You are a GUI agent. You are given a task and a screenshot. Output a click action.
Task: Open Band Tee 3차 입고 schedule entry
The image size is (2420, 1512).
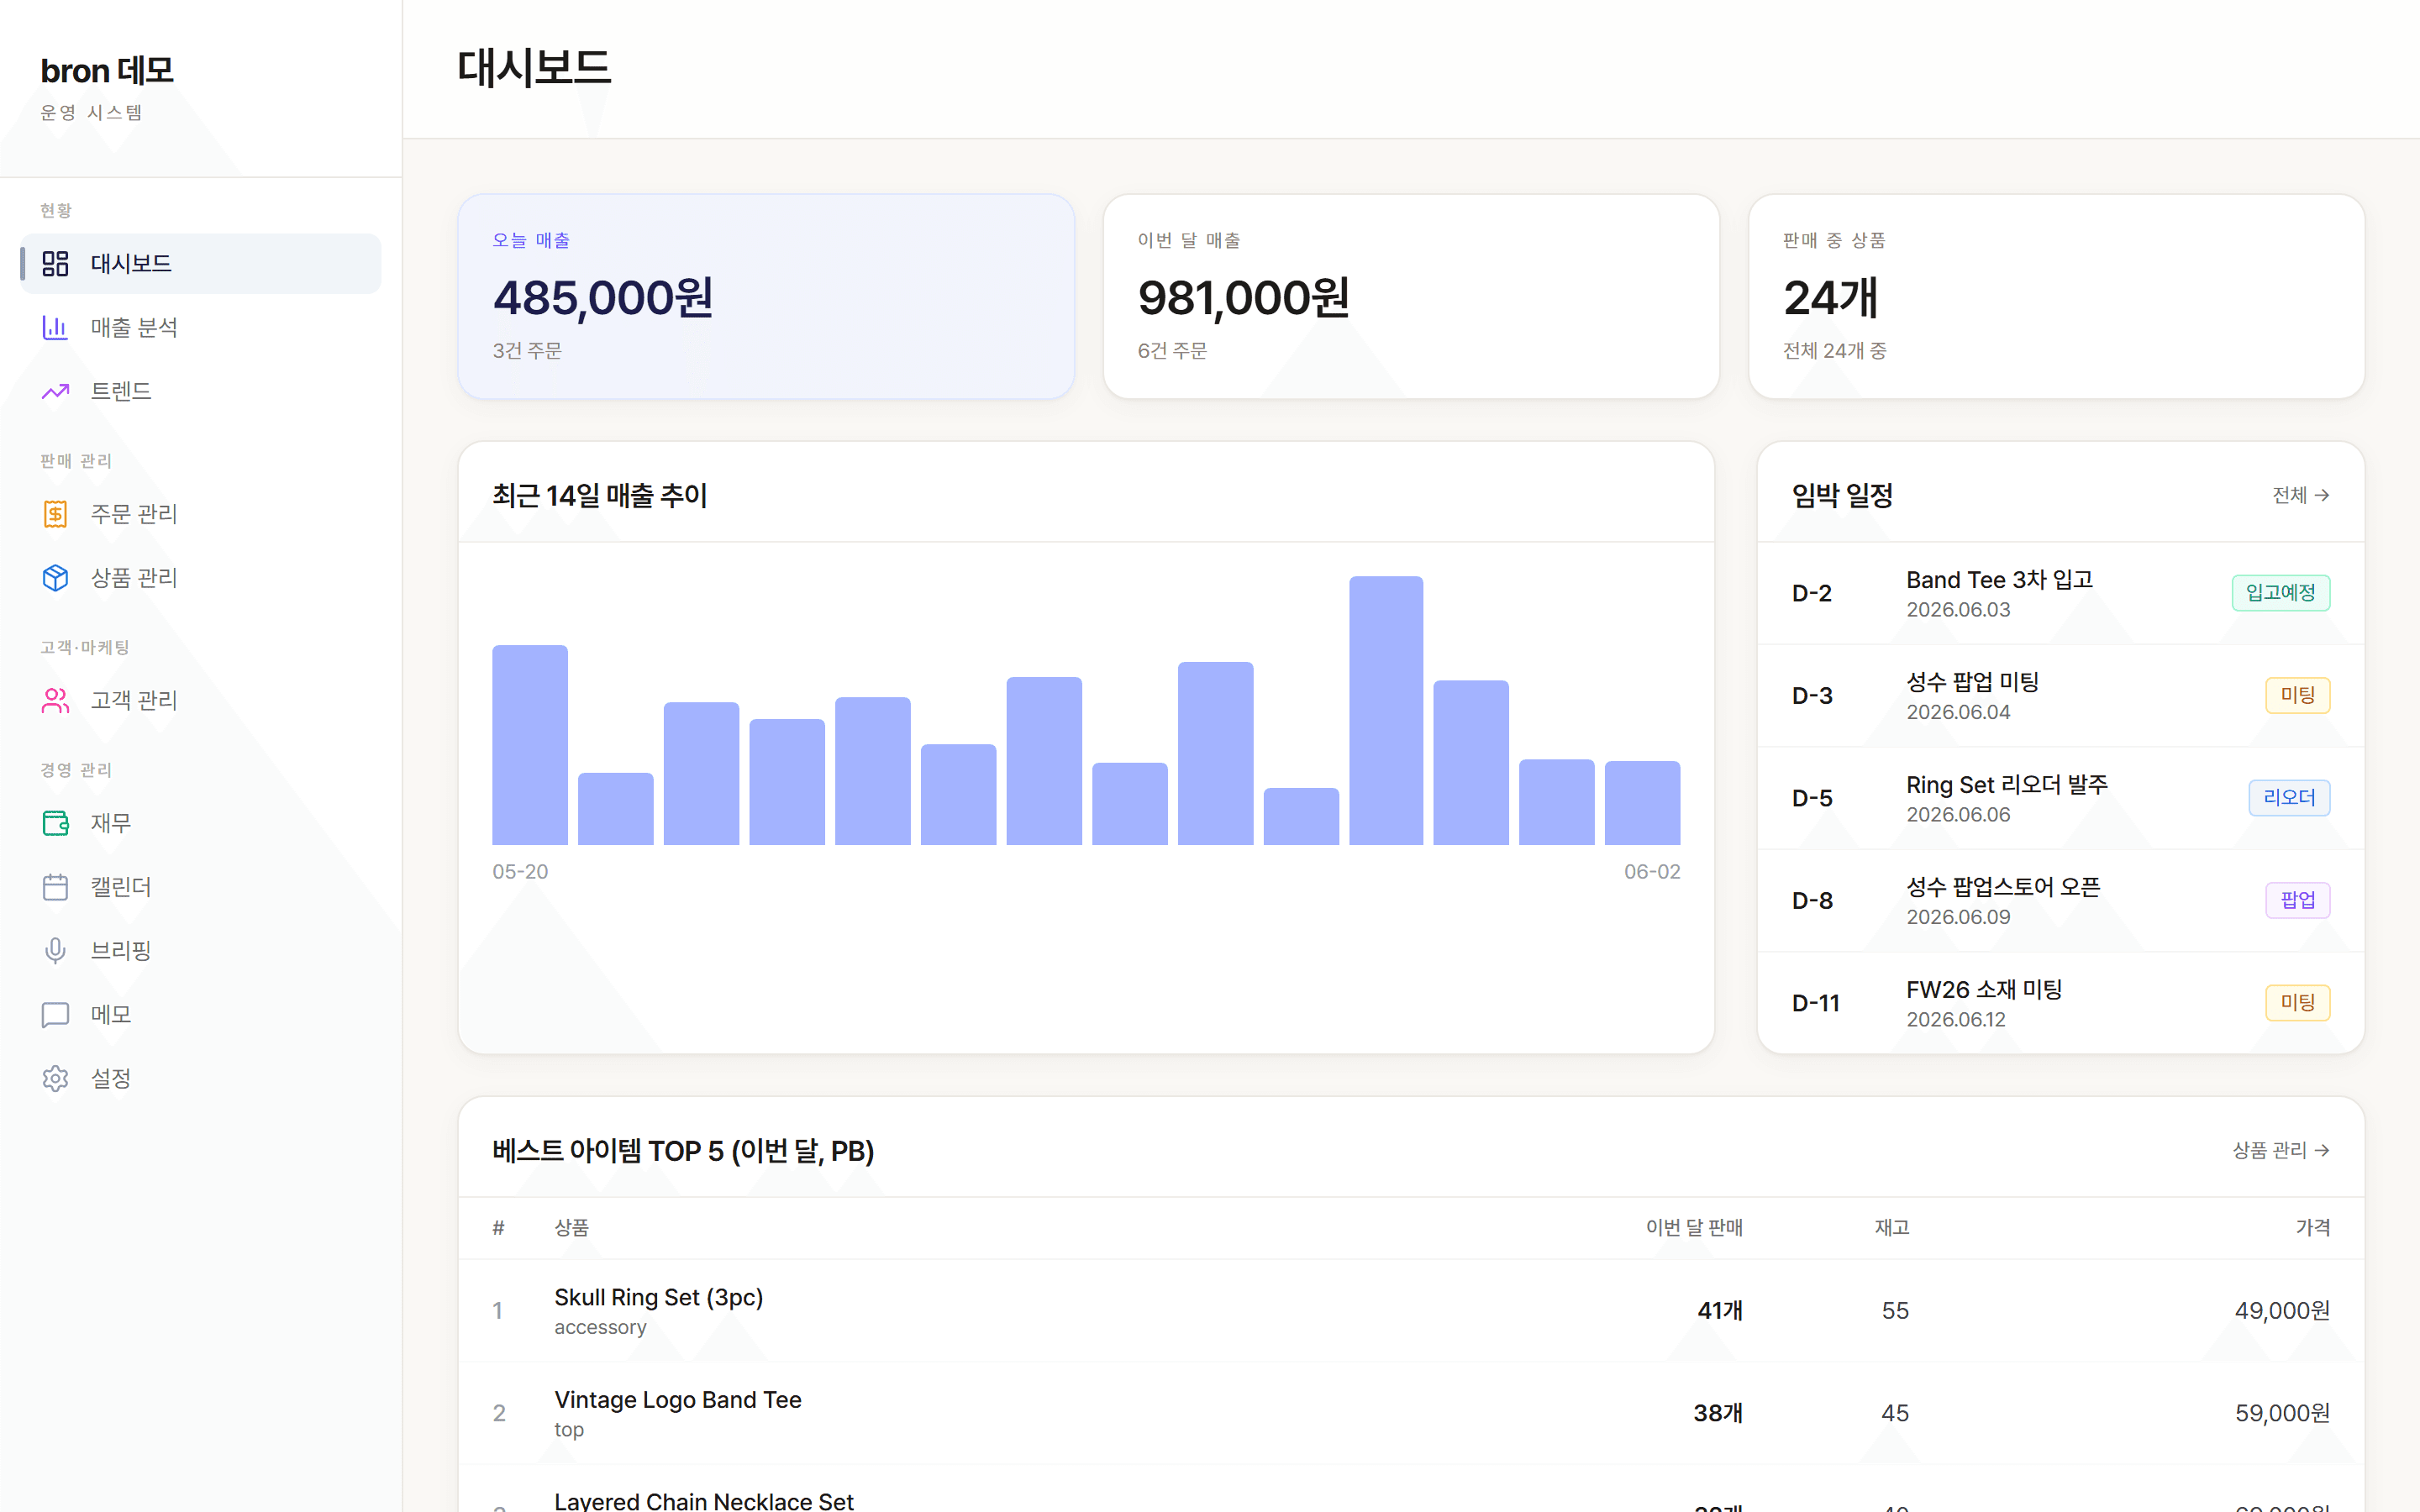(x=2061, y=594)
